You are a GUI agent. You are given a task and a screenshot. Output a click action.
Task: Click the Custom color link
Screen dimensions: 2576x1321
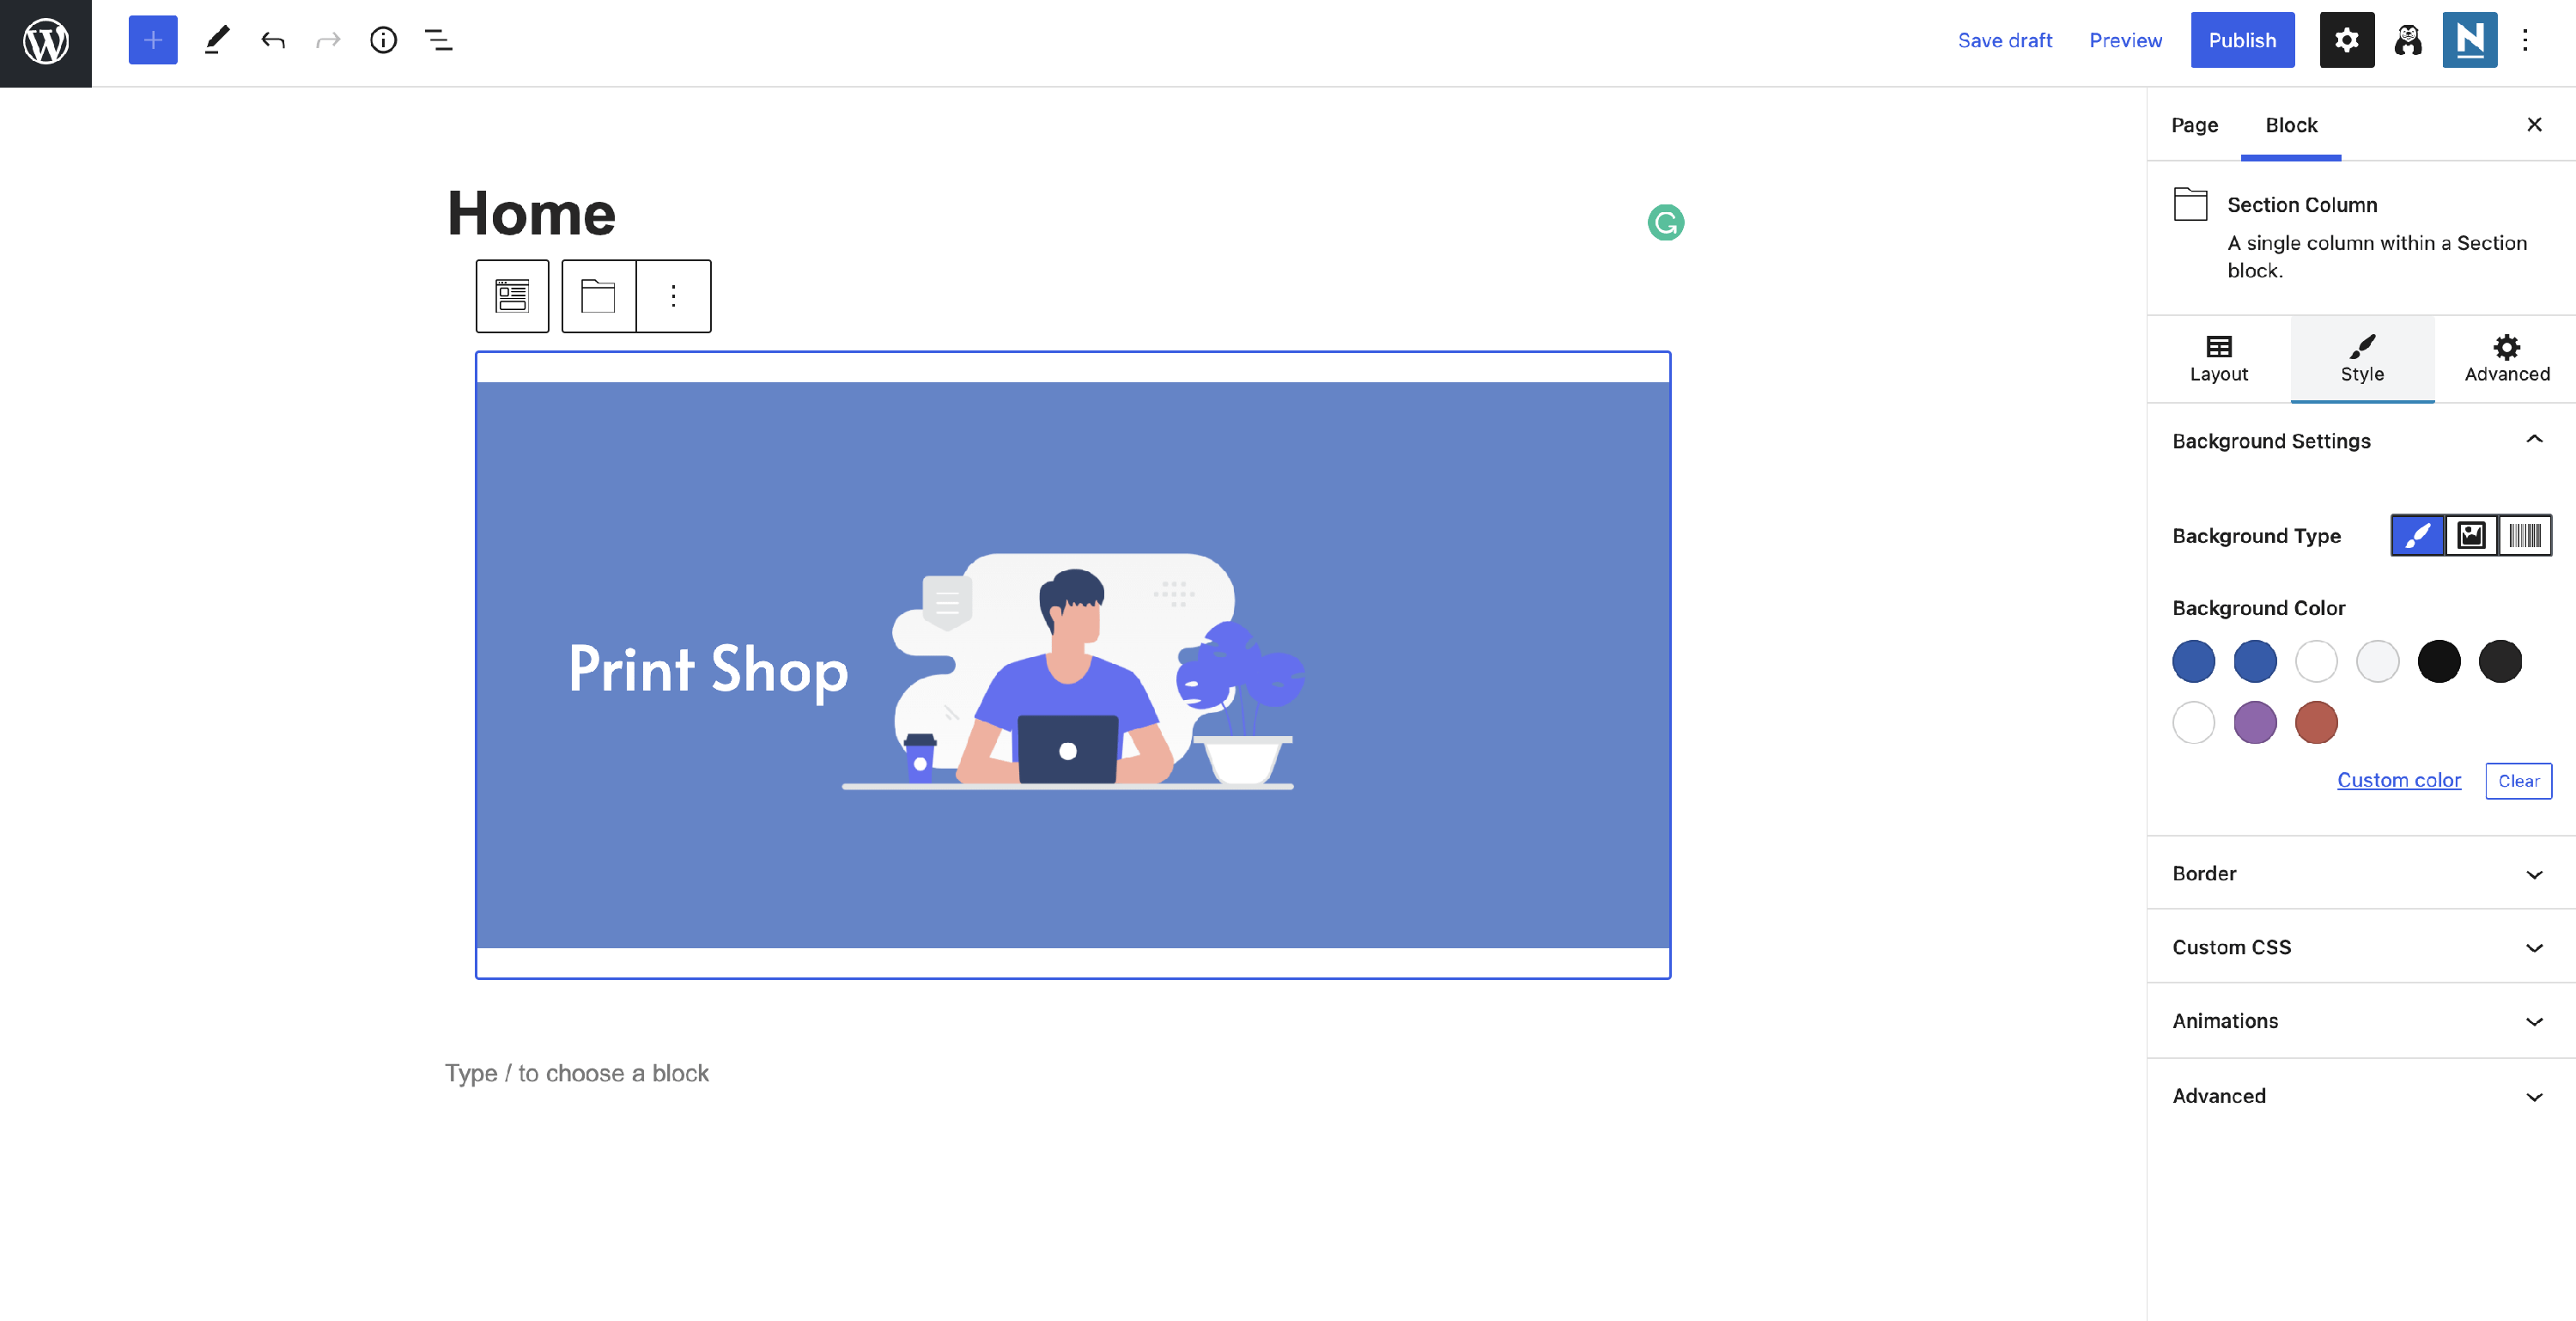click(2398, 780)
